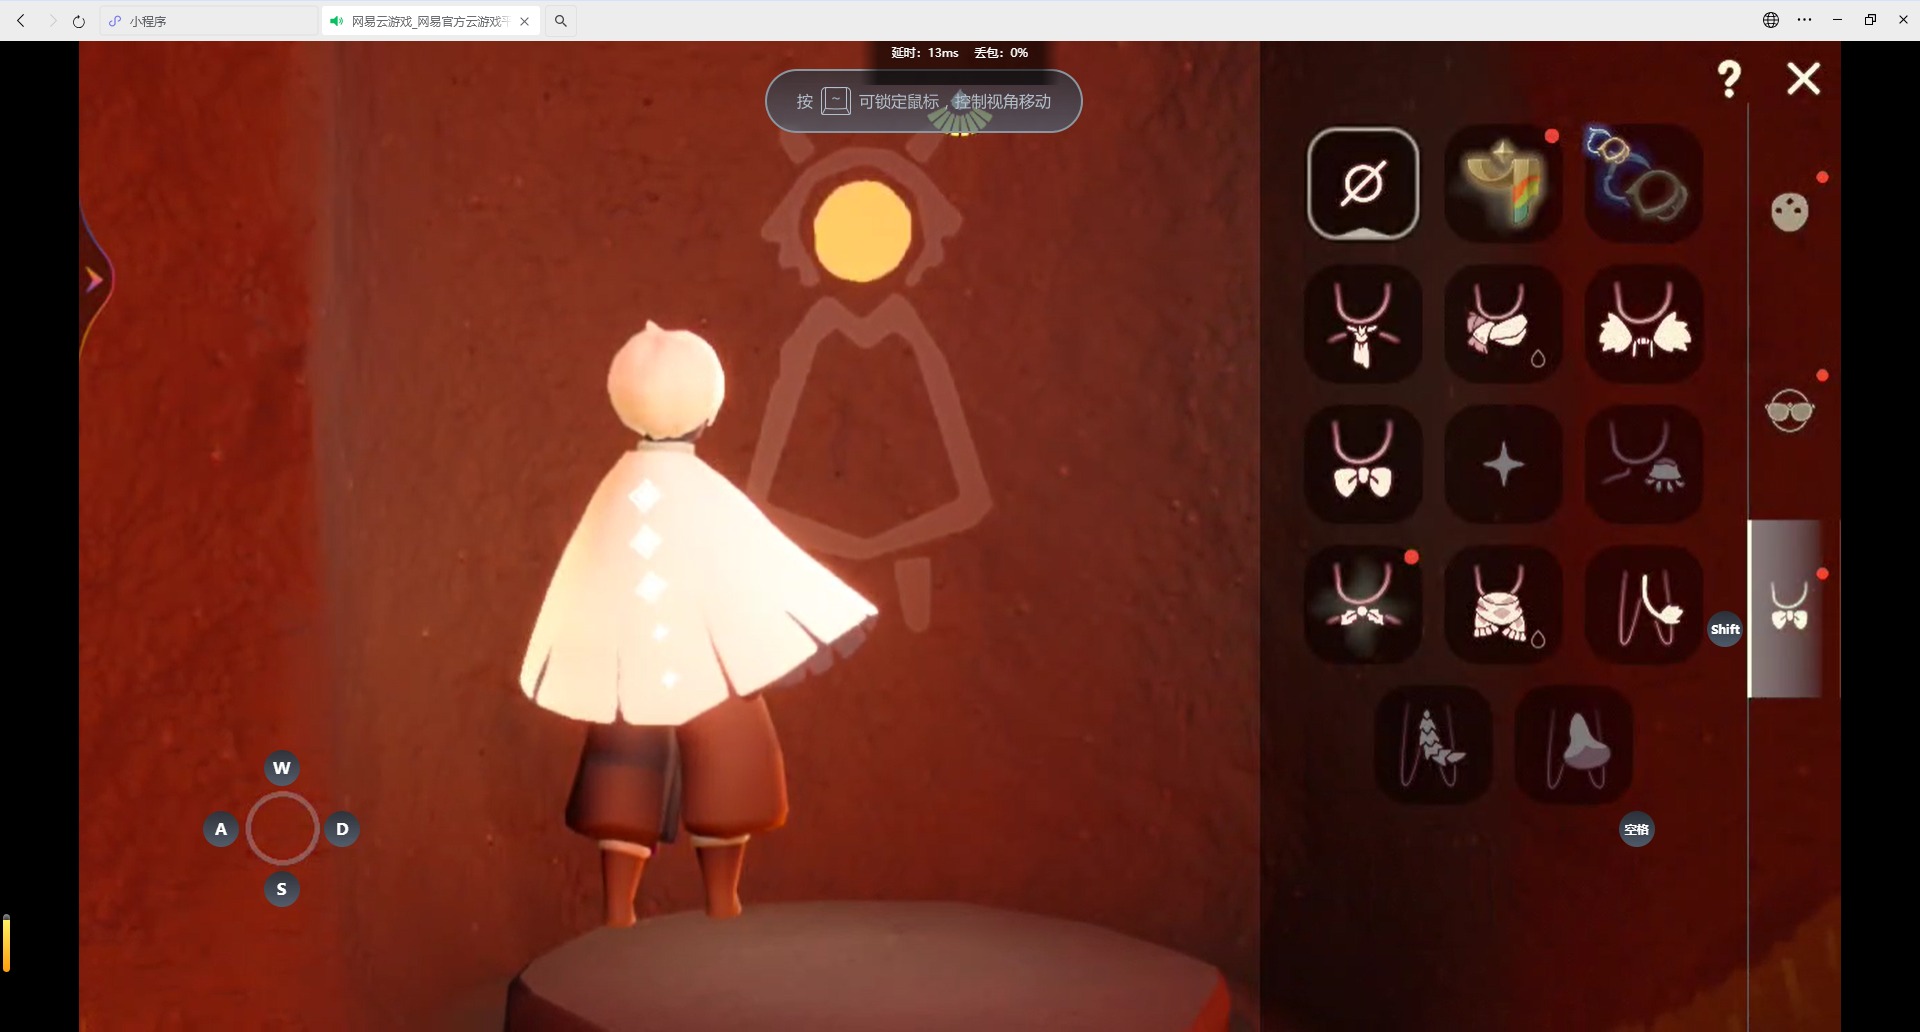
Task: Open the three-dots more options menu
Action: coord(1804,20)
